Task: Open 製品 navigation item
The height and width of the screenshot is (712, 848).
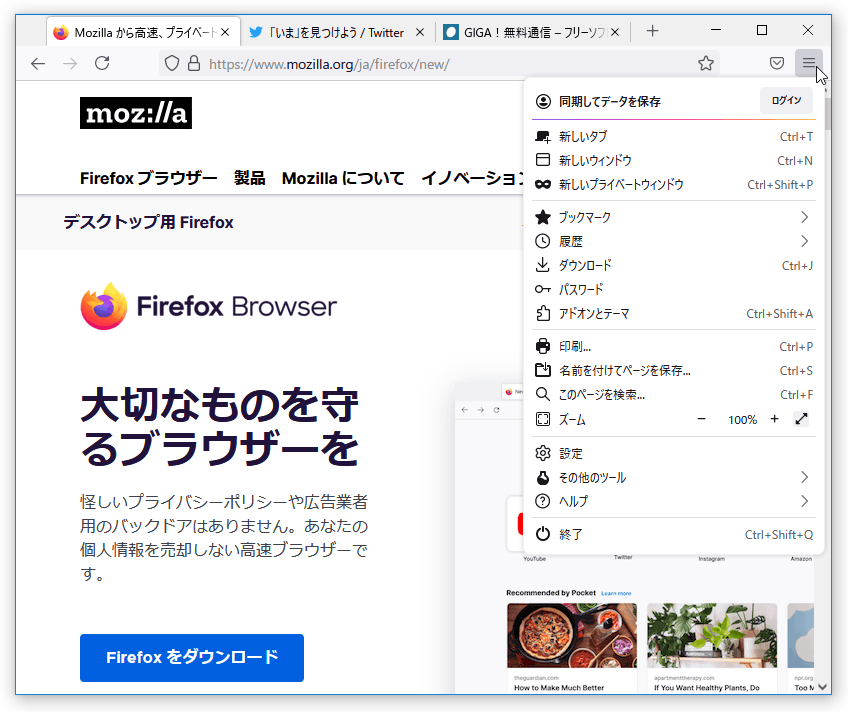Action: 249,178
